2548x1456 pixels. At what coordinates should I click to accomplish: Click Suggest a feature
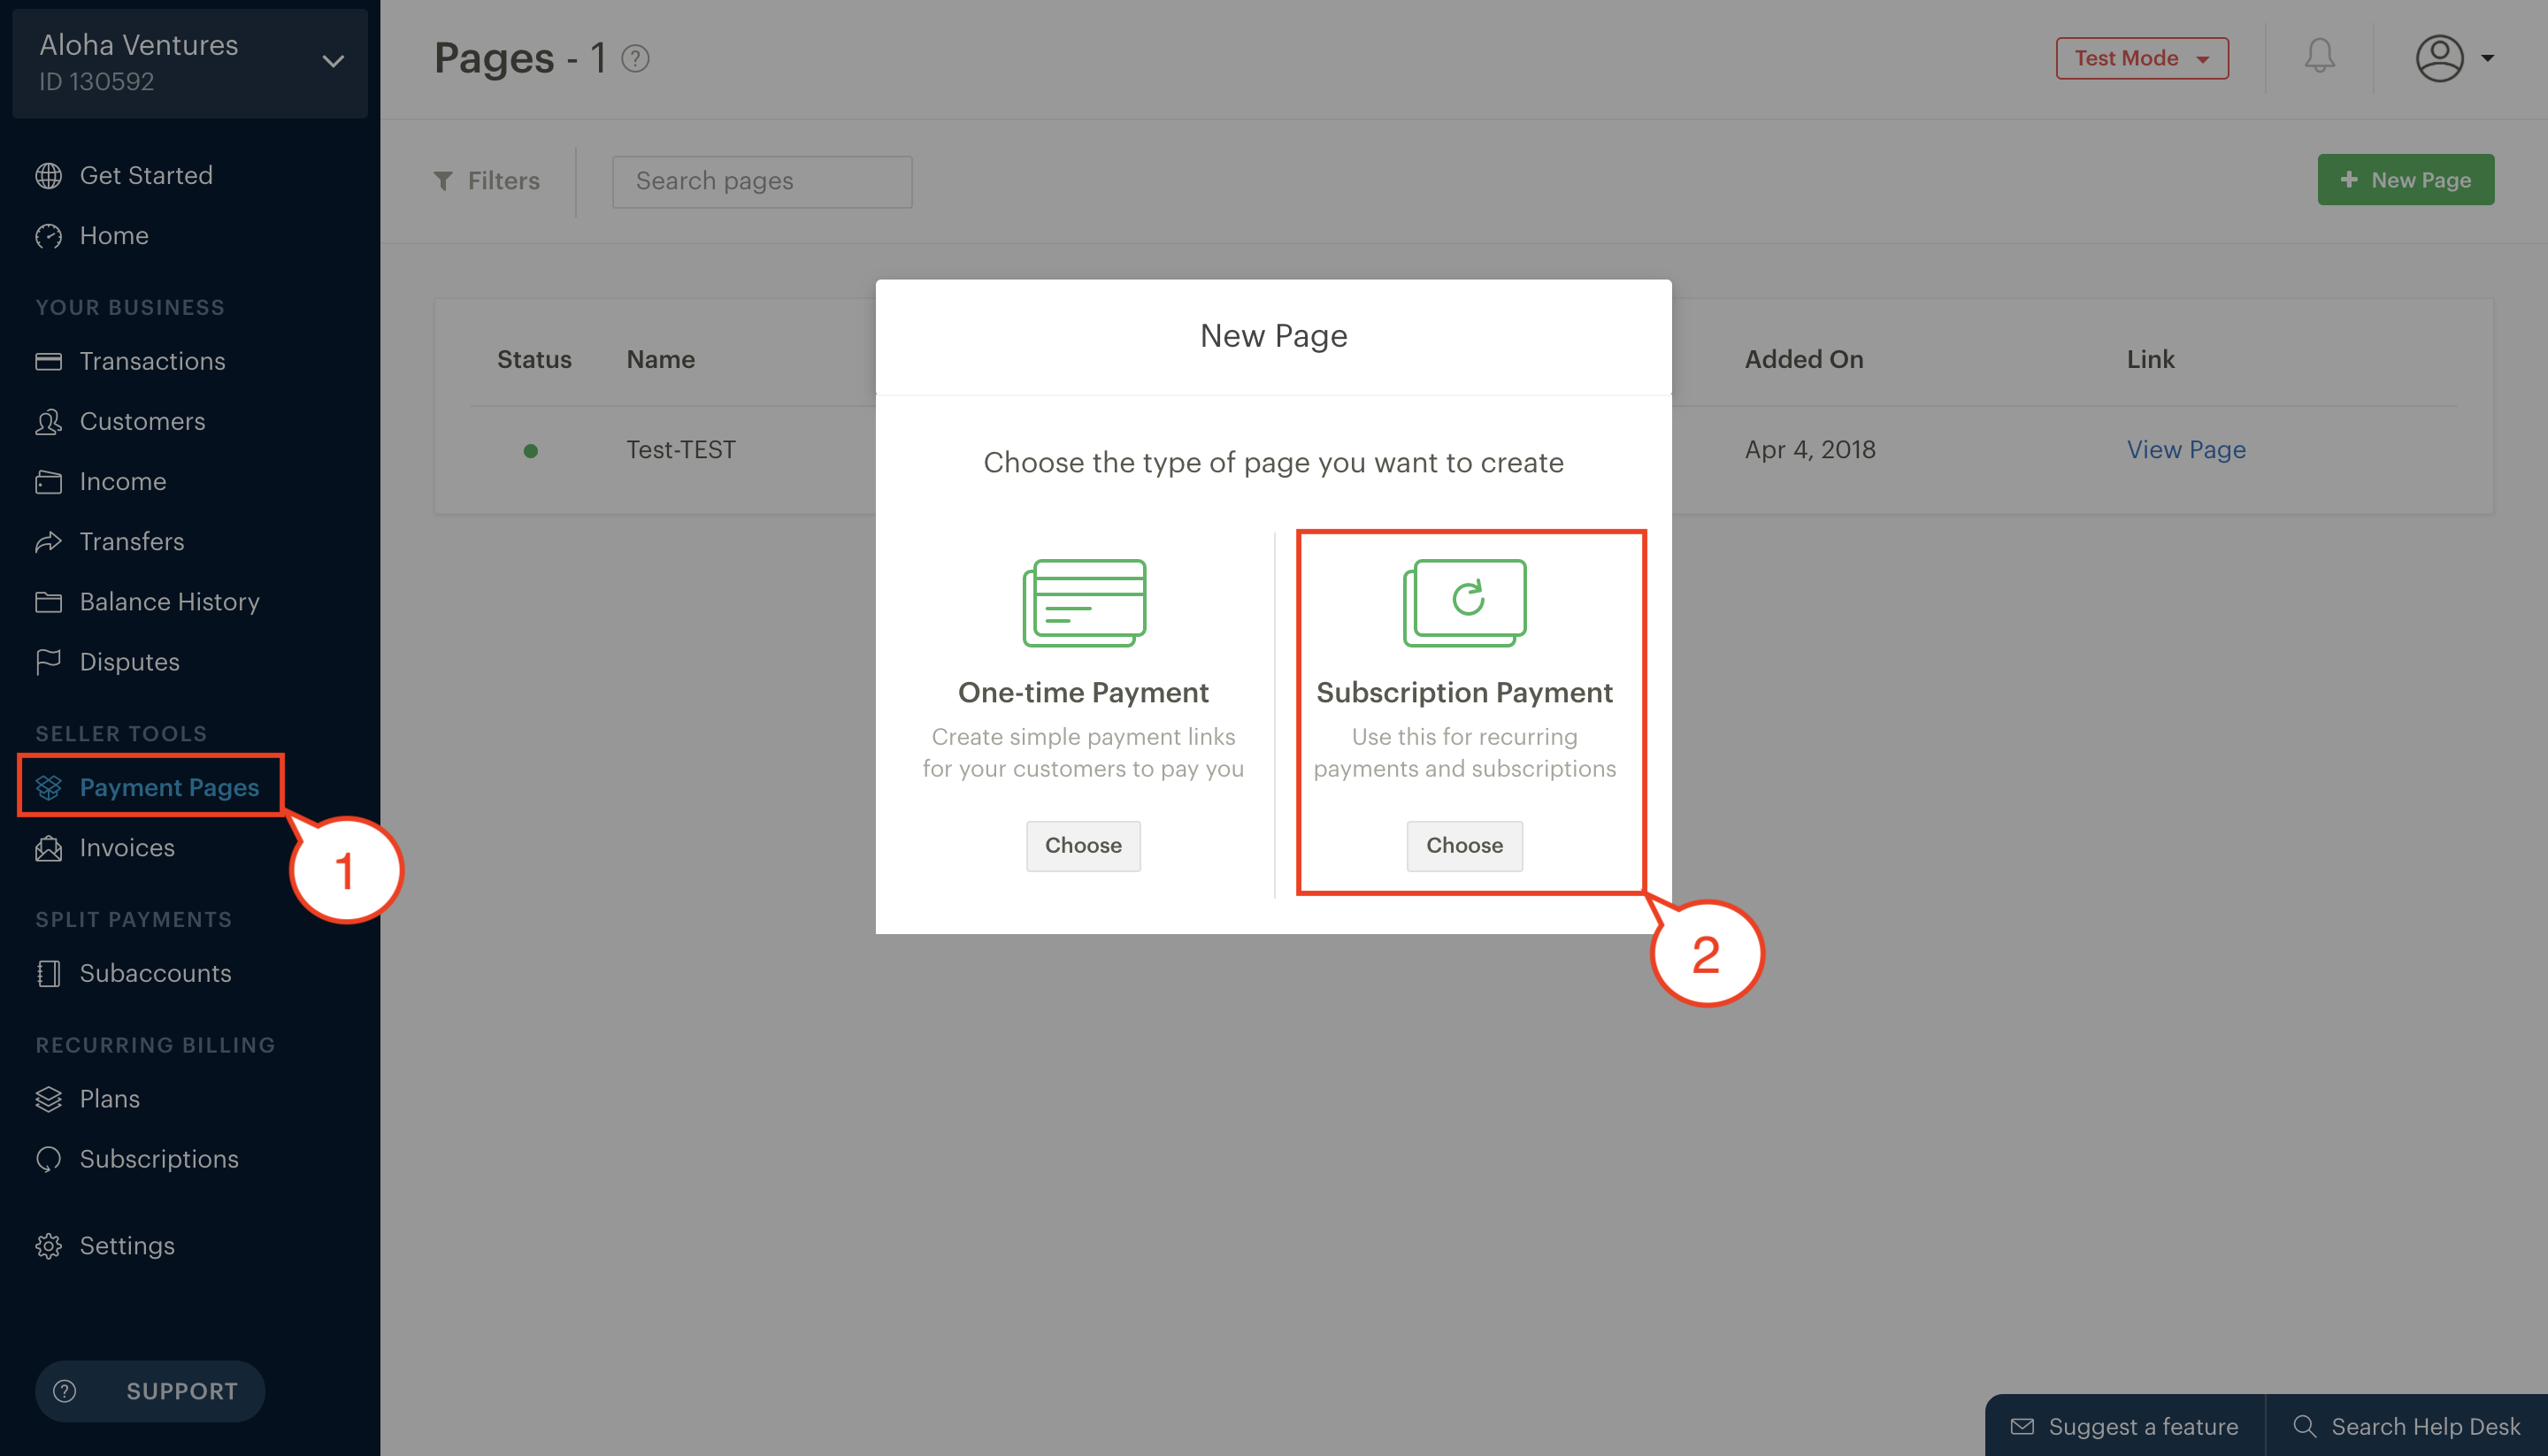2125,1427
